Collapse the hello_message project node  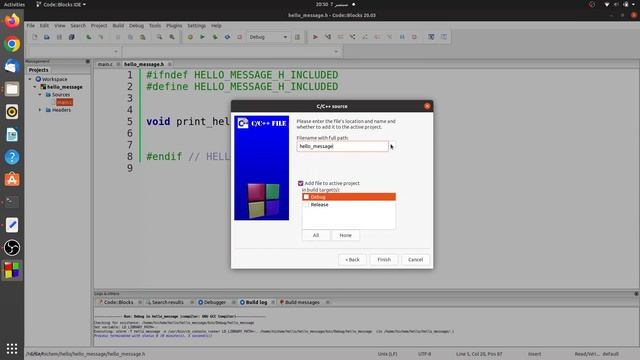35,87
